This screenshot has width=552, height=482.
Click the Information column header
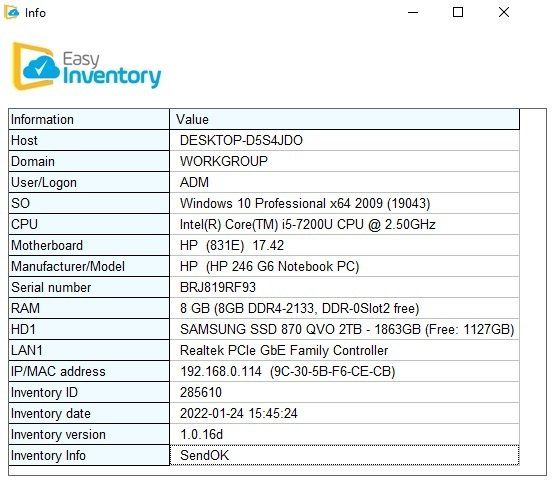89,119
